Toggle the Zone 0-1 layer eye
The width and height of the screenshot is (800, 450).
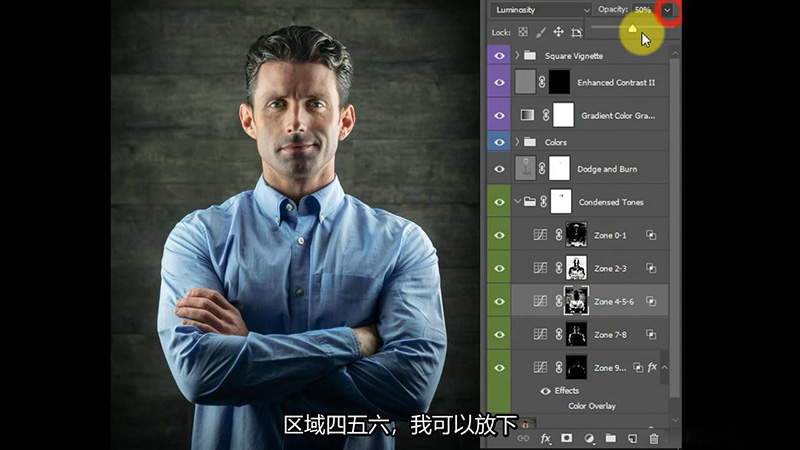click(x=499, y=235)
